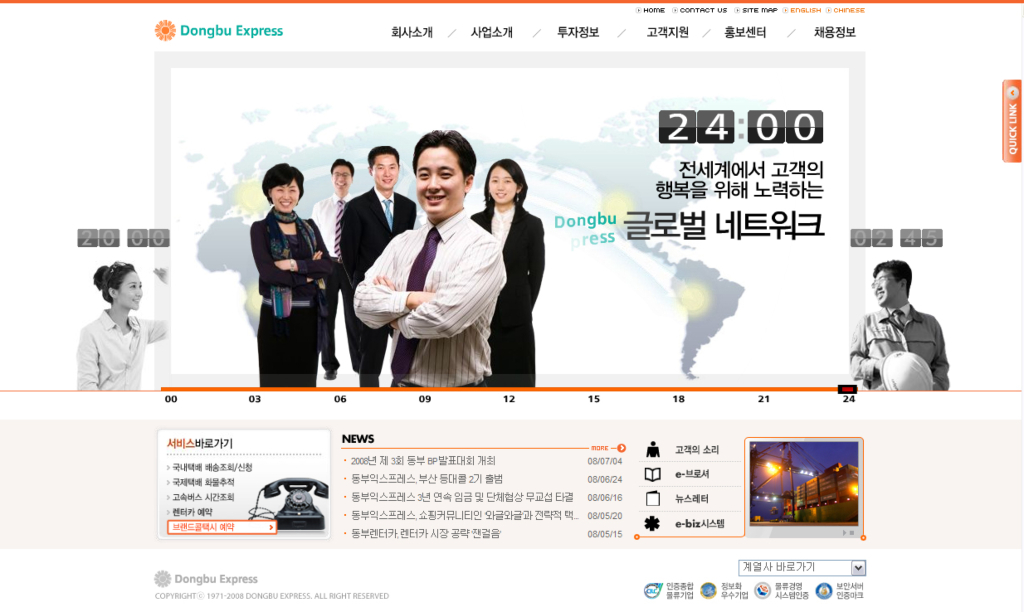Screen dimensions: 1024x612
Task: Jump to the 09 timeline marker
Action: pyautogui.click(x=425, y=399)
